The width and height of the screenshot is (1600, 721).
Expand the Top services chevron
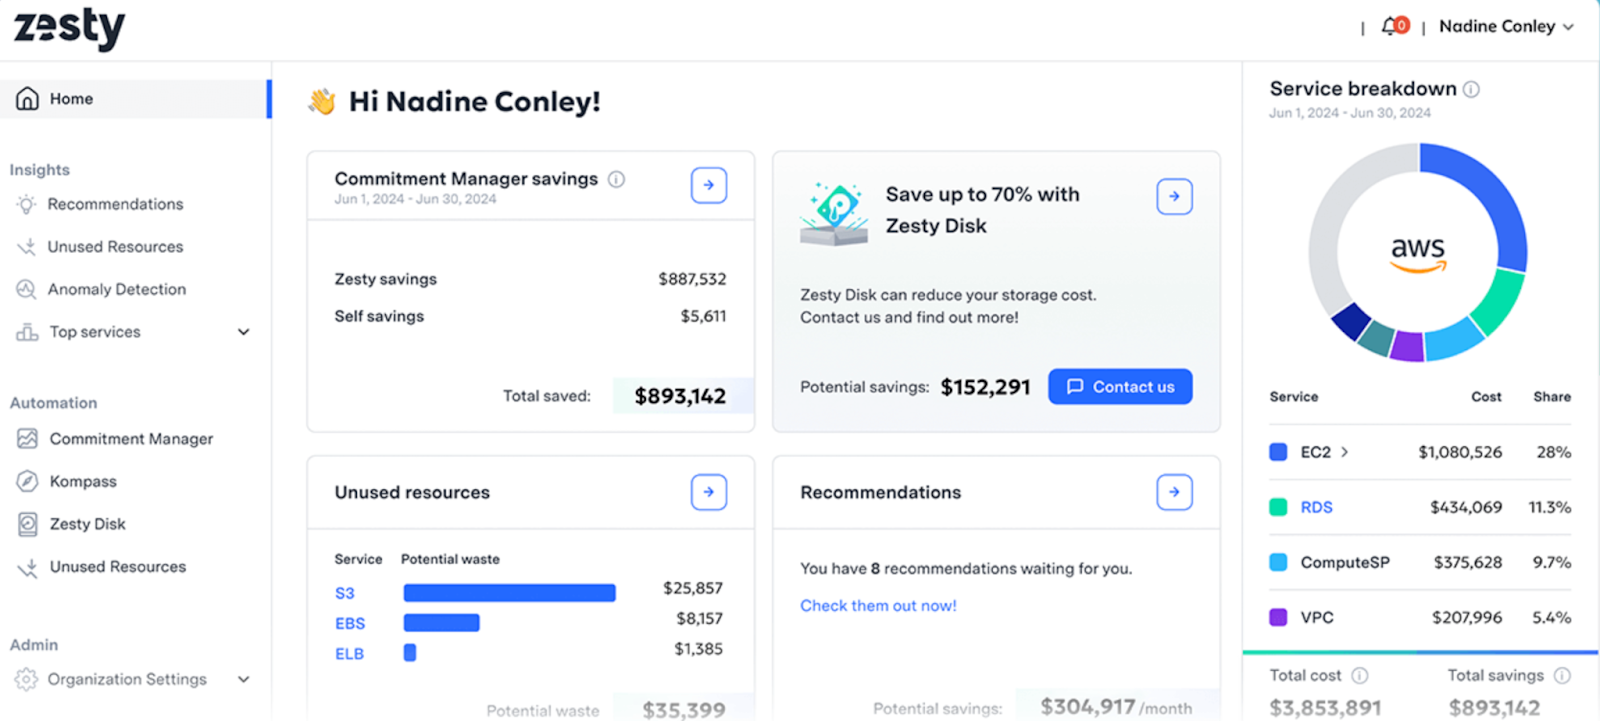point(243,332)
